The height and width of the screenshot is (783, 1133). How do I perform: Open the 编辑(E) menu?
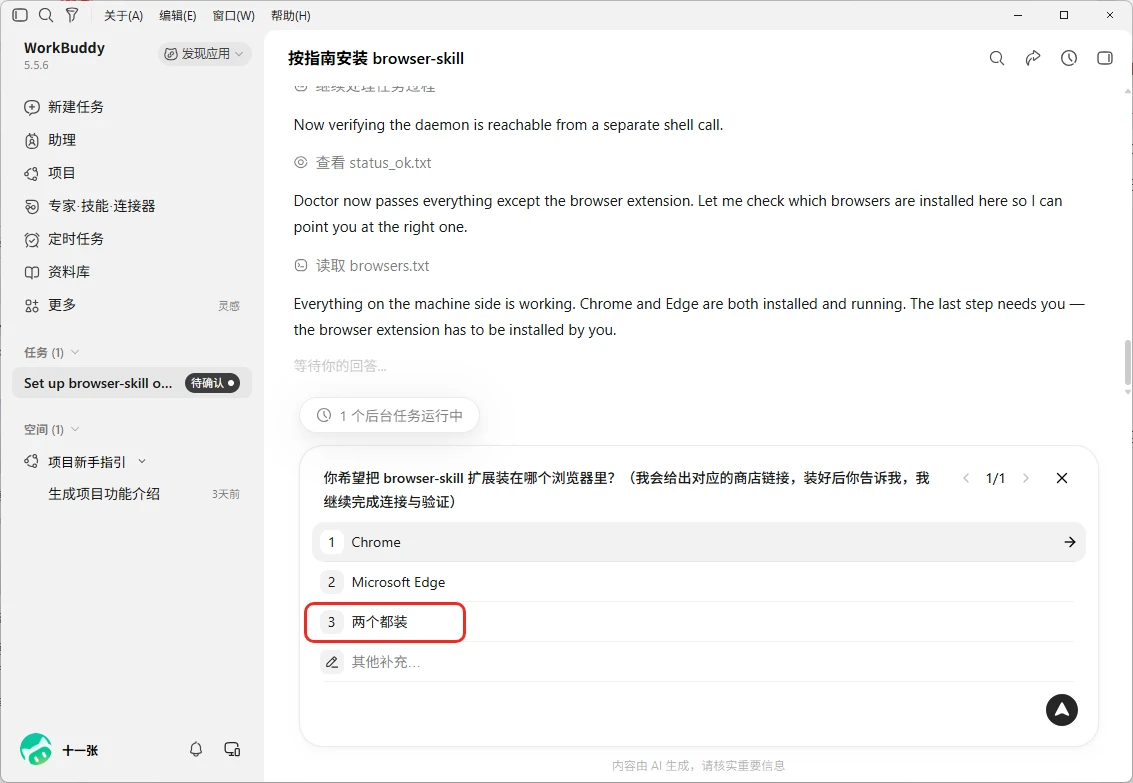click(x=178, y=15)
